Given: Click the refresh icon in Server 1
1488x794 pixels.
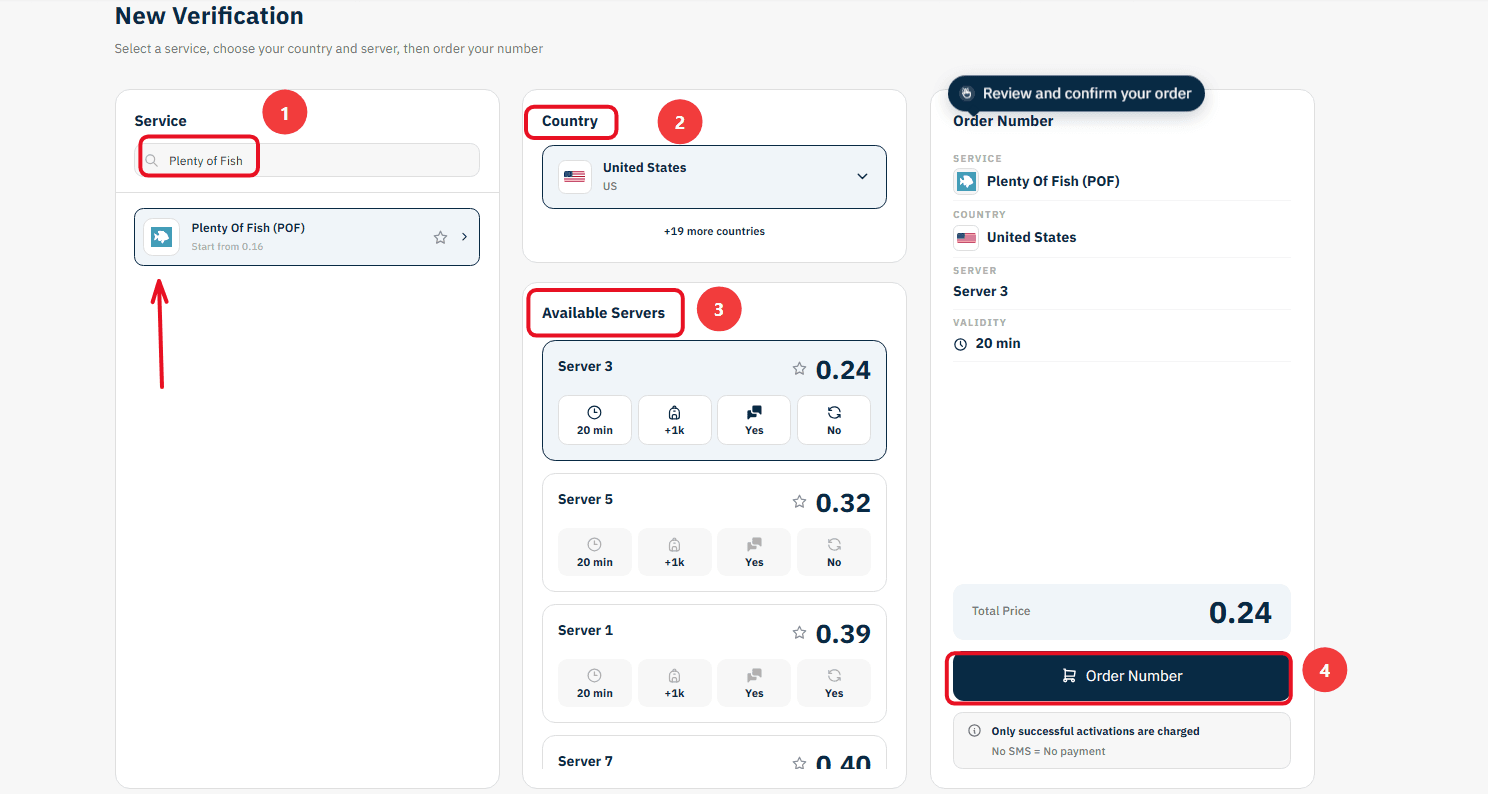Looking at the screenshot, I should pos(834,676).
